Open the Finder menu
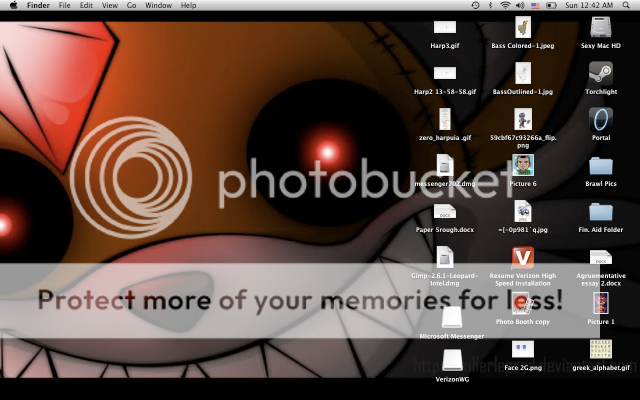This screenshot has width=640, height=400. 38,5
